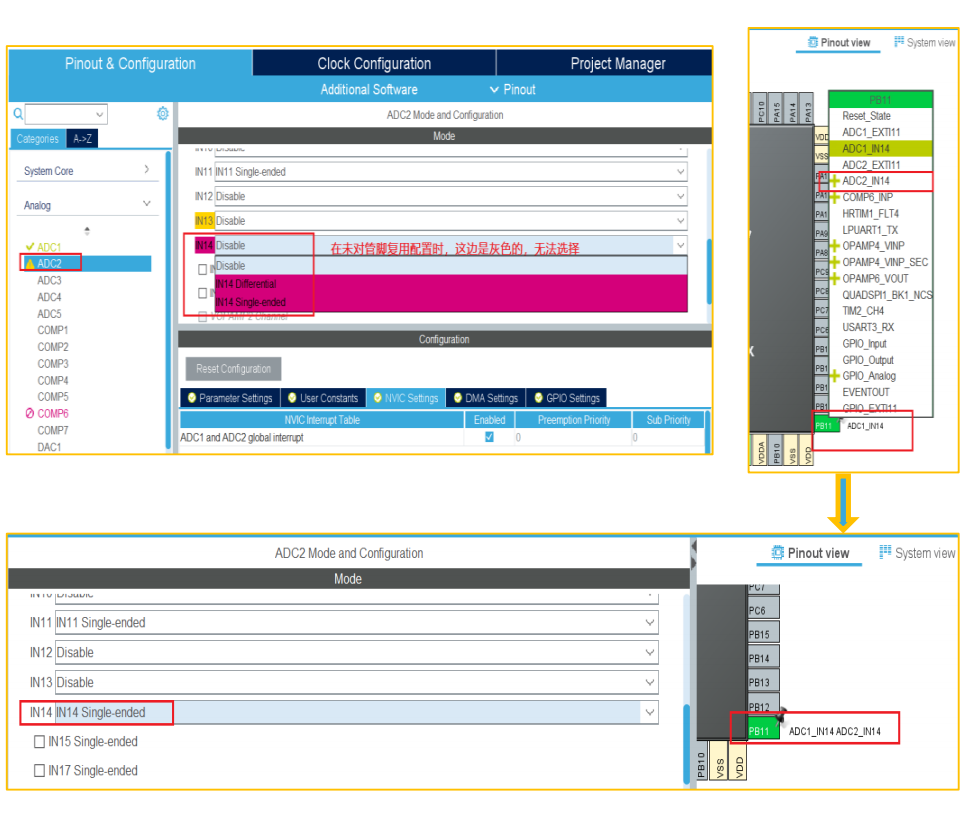The image size is (971, 823).
Task: Expand the Pinout menu chevron
Action: point(494,89)
